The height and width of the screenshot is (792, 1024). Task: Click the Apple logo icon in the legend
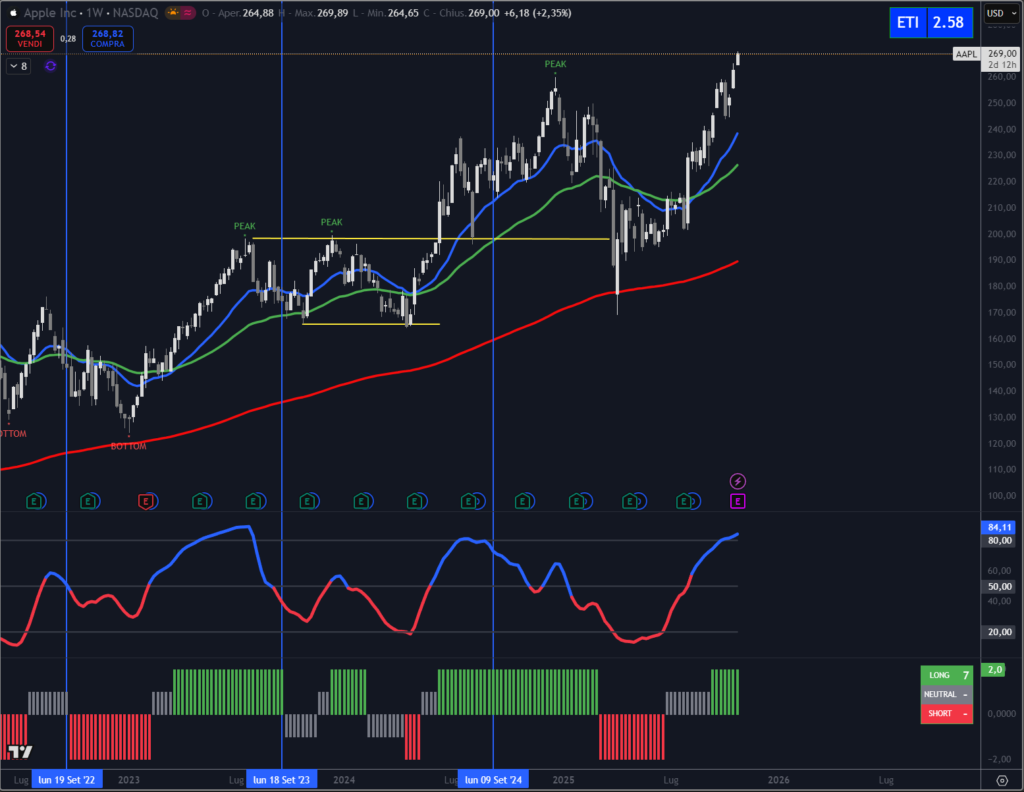tap(11, 13)
